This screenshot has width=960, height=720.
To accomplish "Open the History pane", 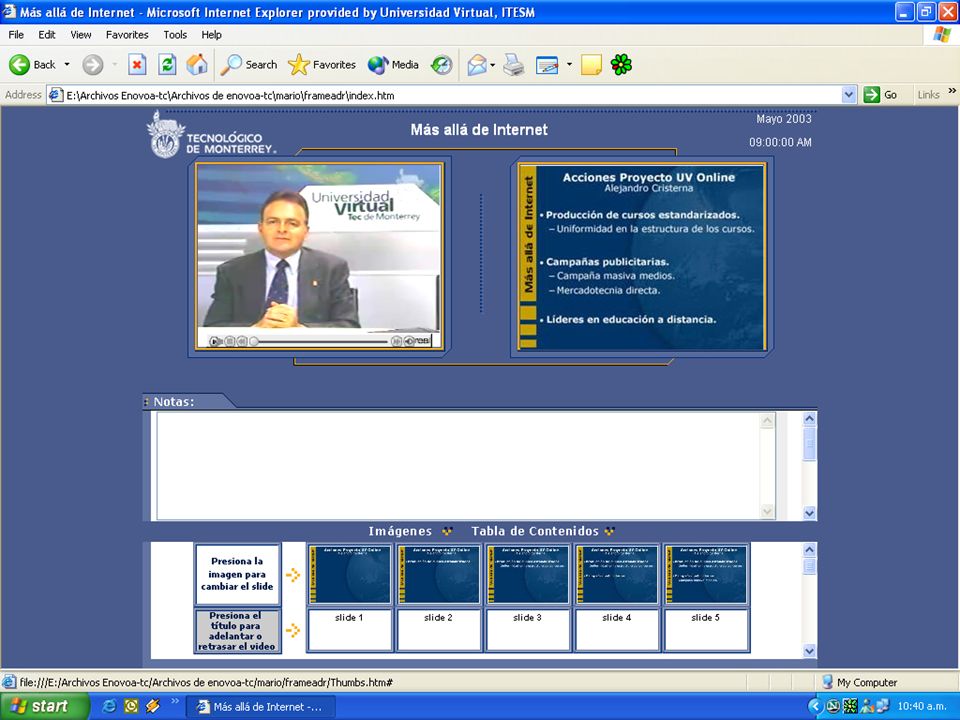I will pyautogui.click(x=441, y=64).
